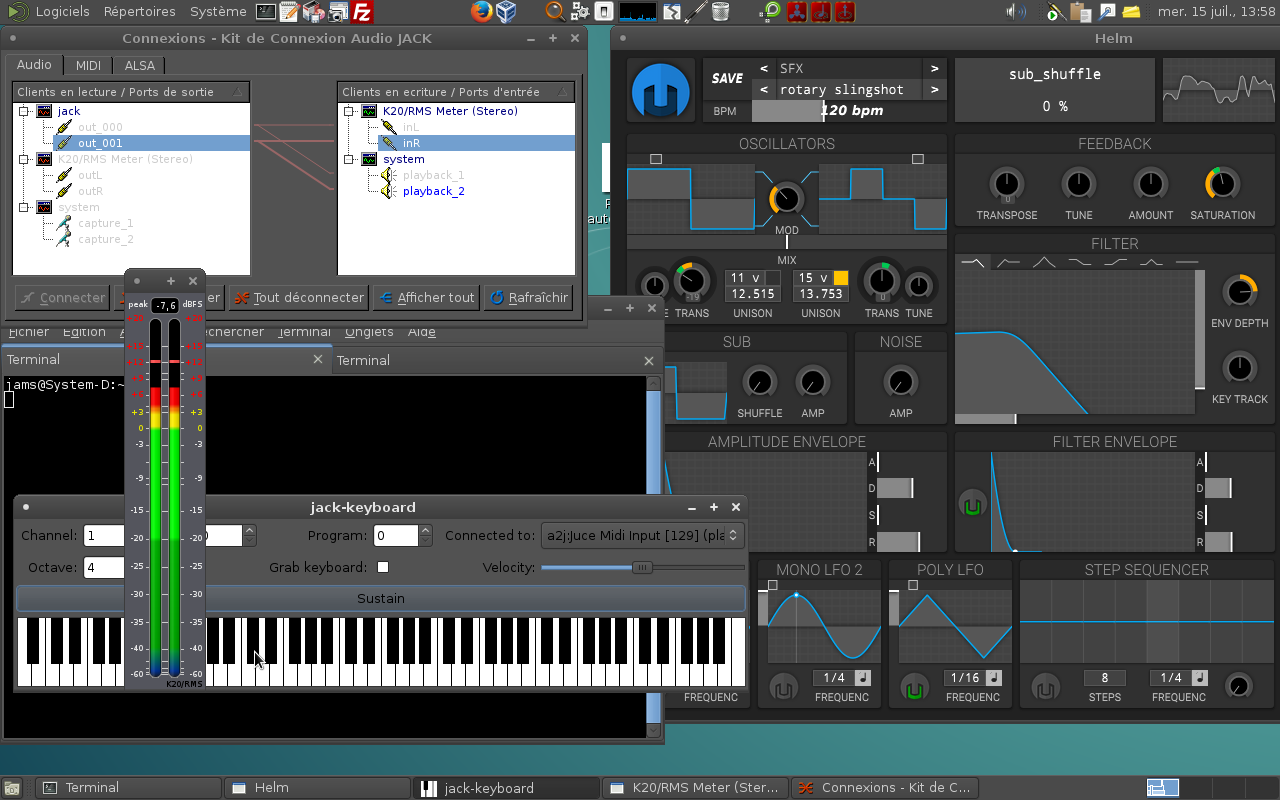The height and width of the screenshot is (800, 1280).
Task: Click the Rafraîchir button
Action: click(528, 297)
